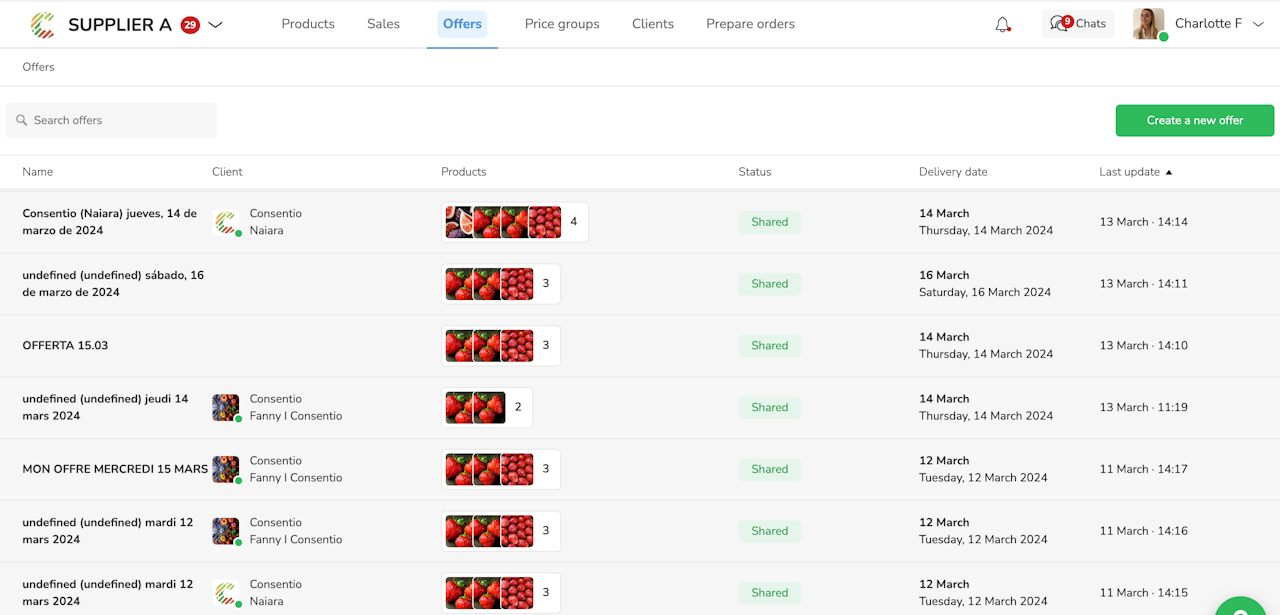Open the Prepare orders tab
Viewport: 1280px width, 615px height.
click(750, 24)
